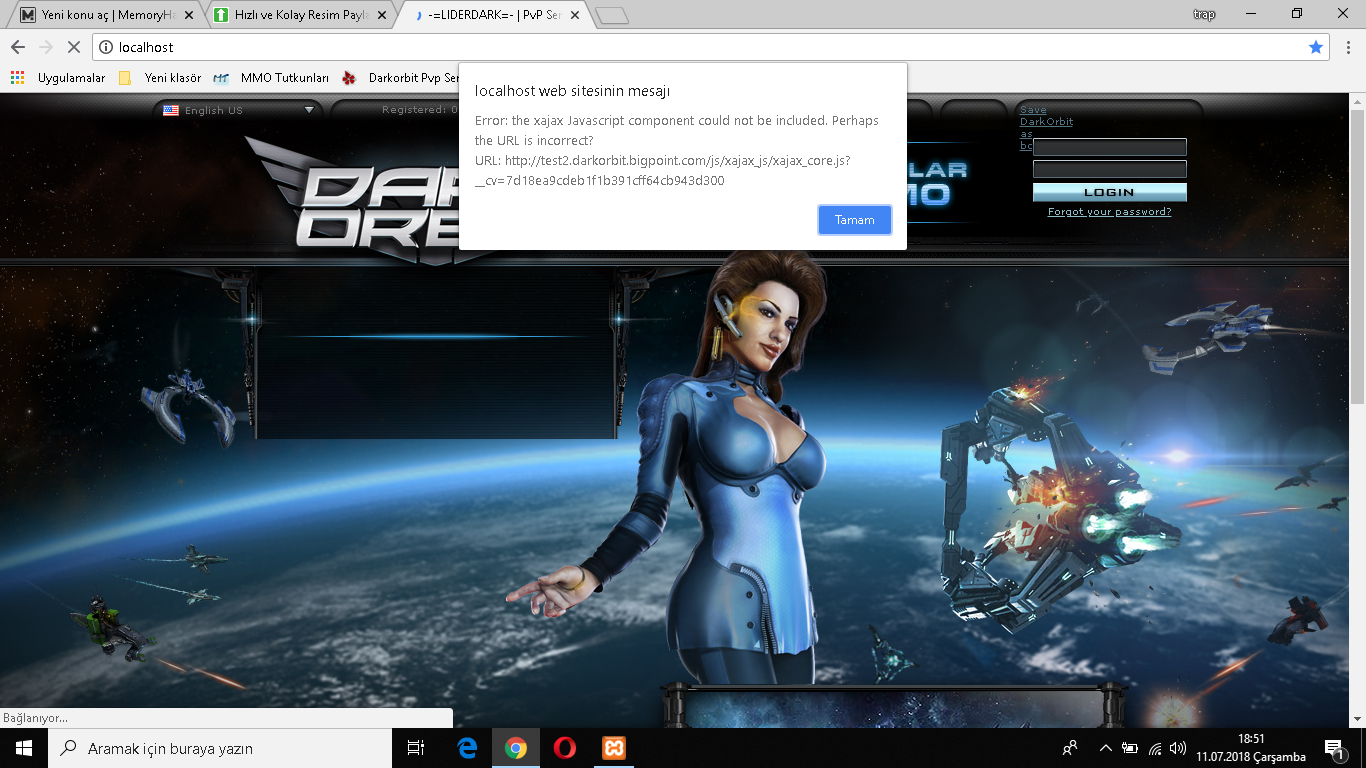Image resolution: width=1366 pixels, height=768 pixels.
Task: Click the password input field above LOGIN
Action: tap(1110, 169)
